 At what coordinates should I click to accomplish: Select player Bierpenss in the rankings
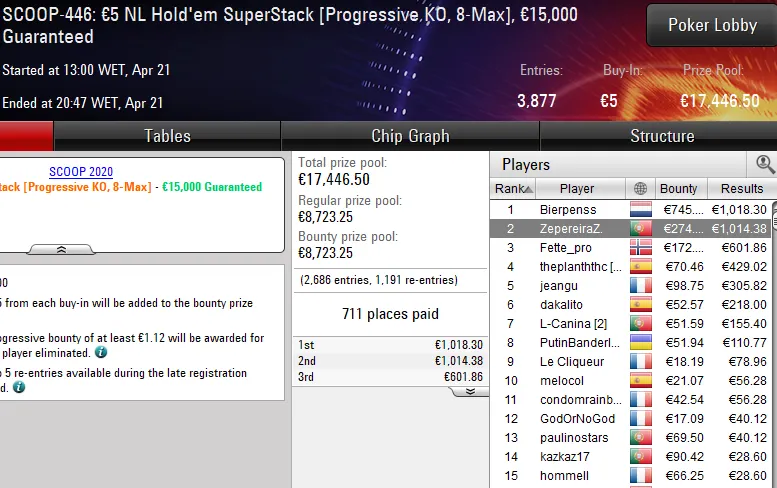[x=567, y=210]
